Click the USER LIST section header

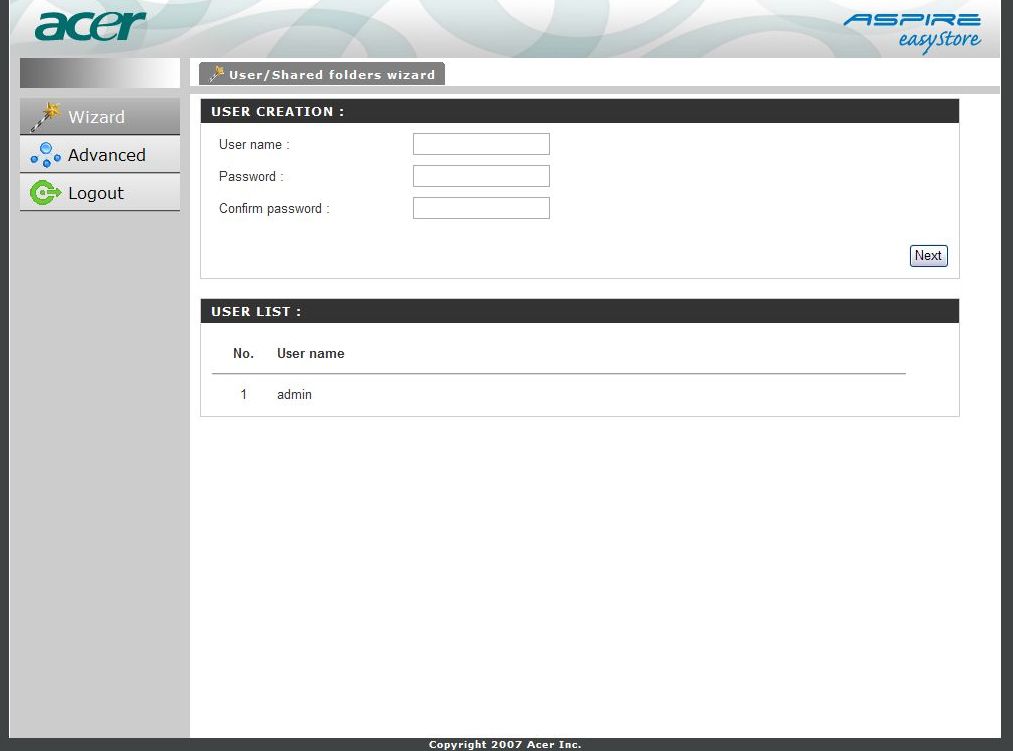pyautogui.click(x=256, y=311)
